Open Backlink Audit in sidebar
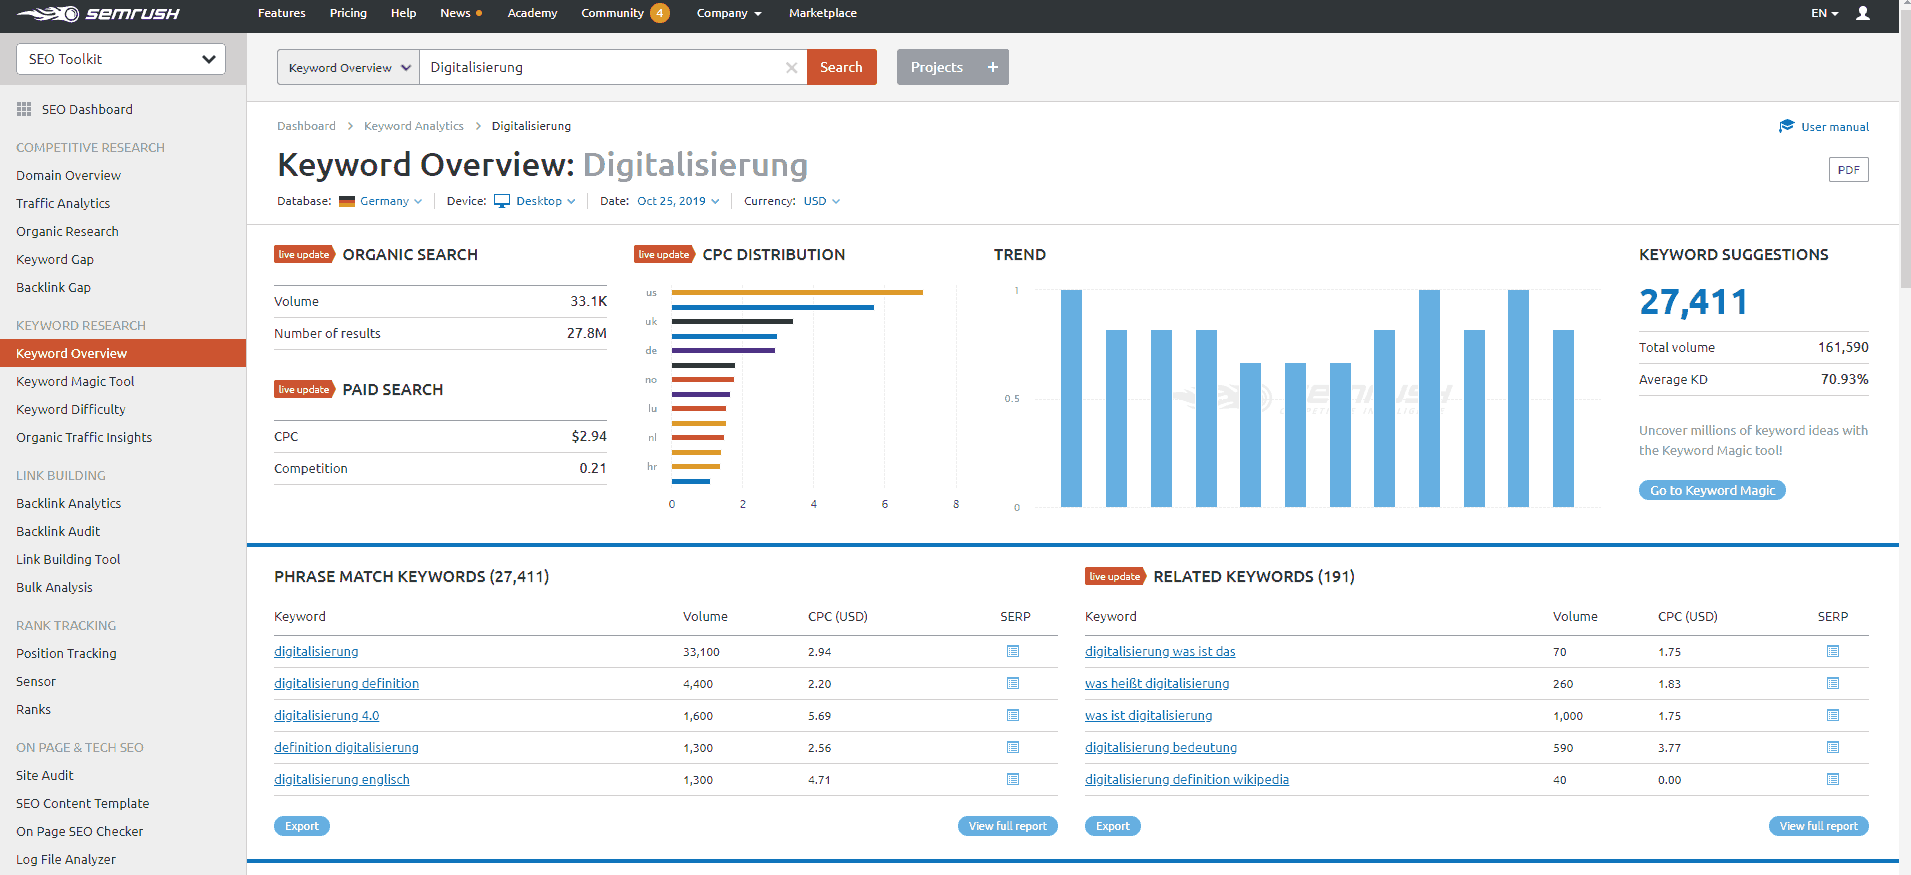This screenshot has height=875, width=1911. click(x=58, y=531)
